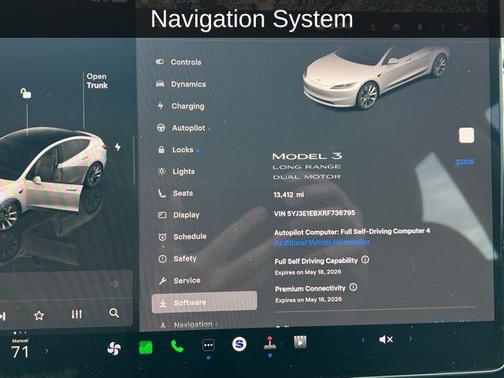Select the highlighted Software menu item
The height and width of the screenshot is (378, 504).
204,302
